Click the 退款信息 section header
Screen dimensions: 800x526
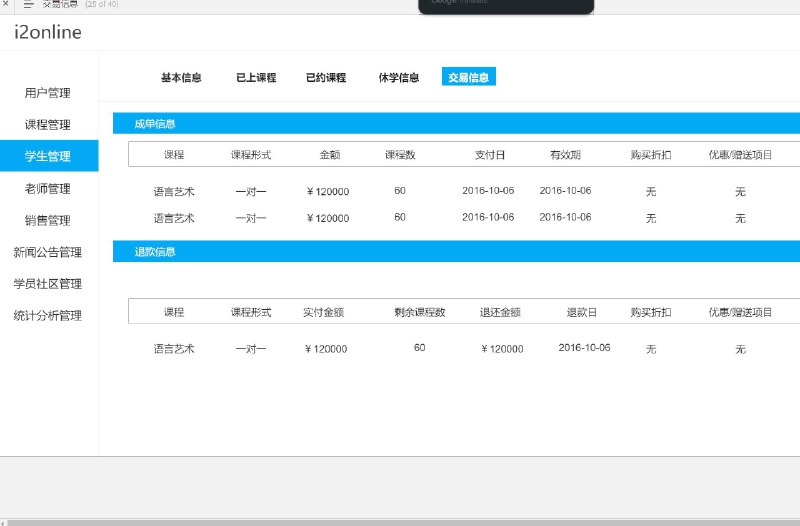[x=456, y=252]
